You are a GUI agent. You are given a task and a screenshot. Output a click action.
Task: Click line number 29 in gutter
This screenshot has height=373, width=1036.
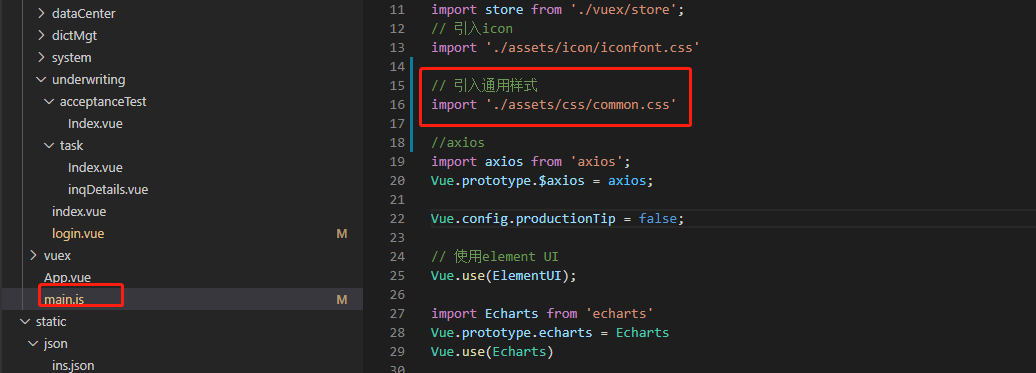pyautogui.click(x=396, y=352)
